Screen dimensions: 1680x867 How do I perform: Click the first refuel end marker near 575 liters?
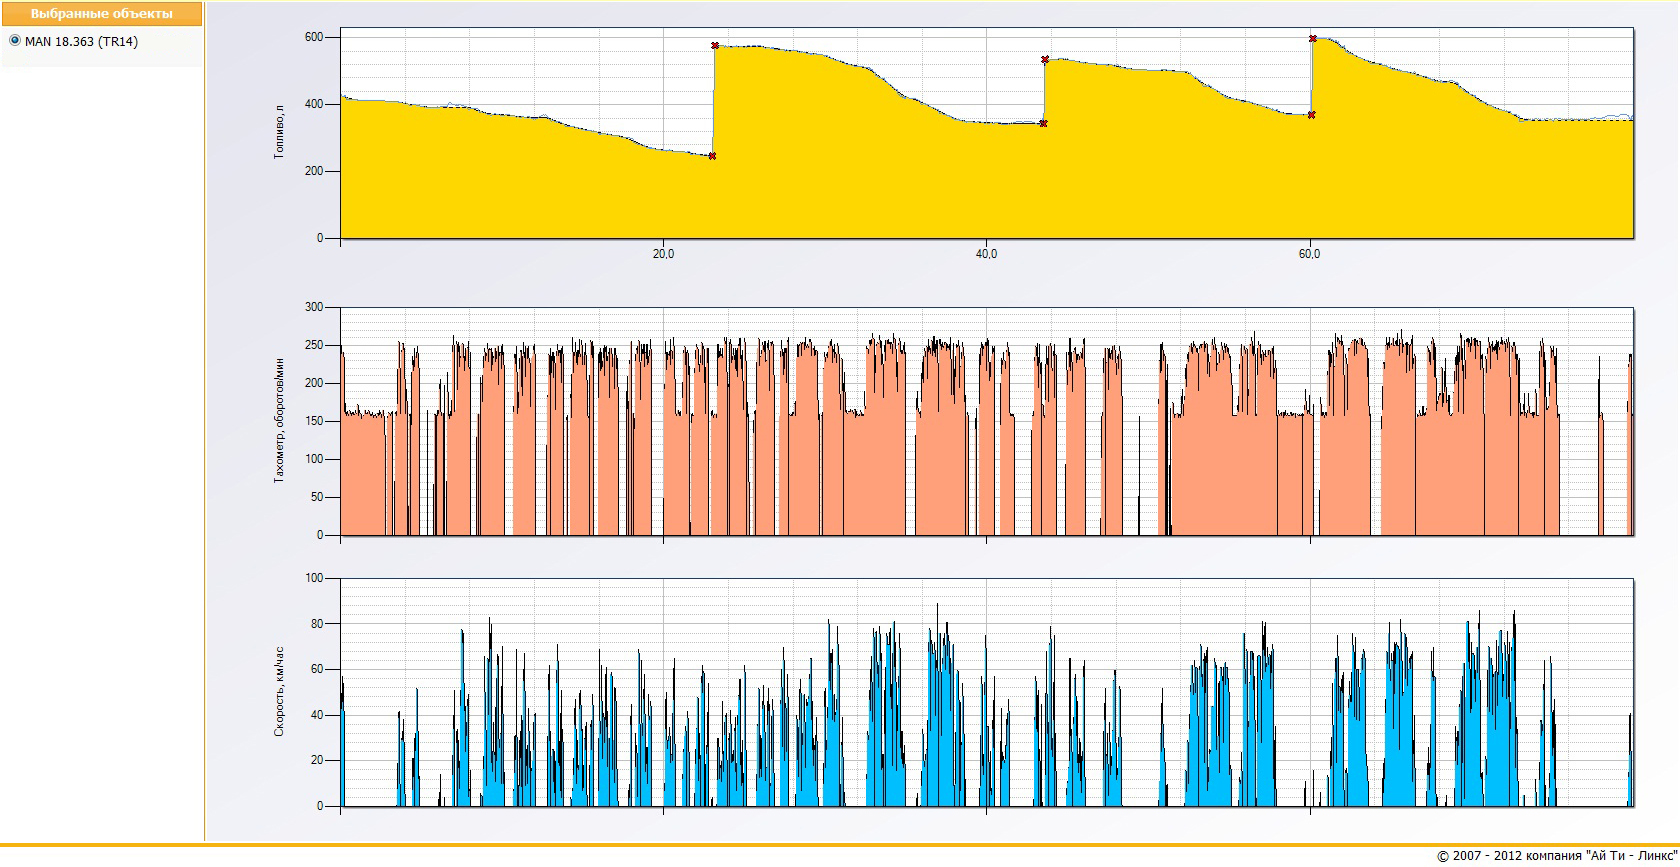[715, 46]
